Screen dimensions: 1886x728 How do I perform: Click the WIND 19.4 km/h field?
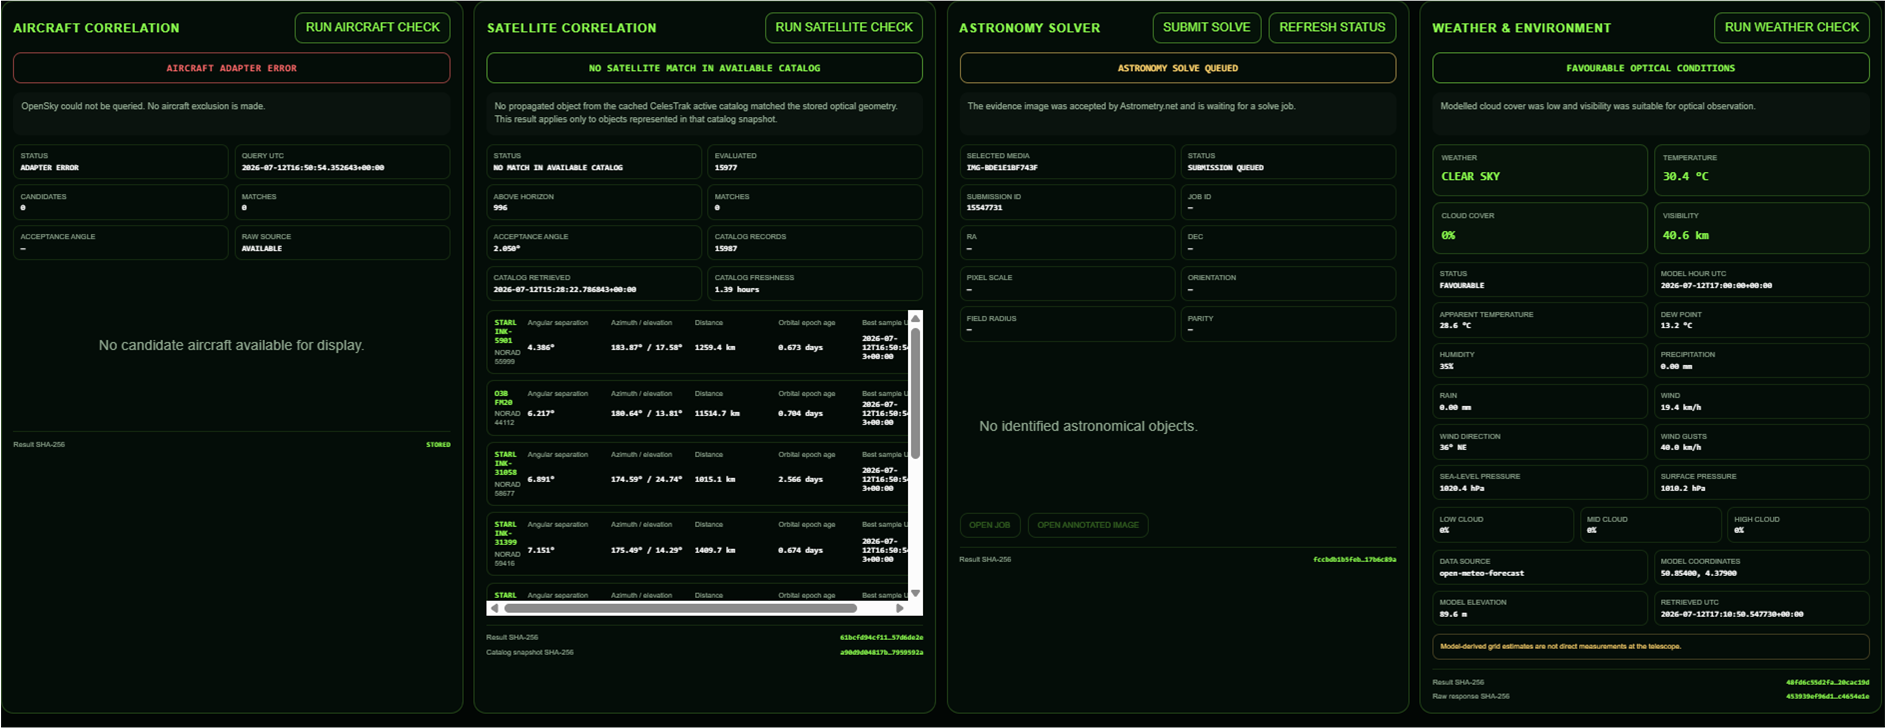tap(1761, 402)
